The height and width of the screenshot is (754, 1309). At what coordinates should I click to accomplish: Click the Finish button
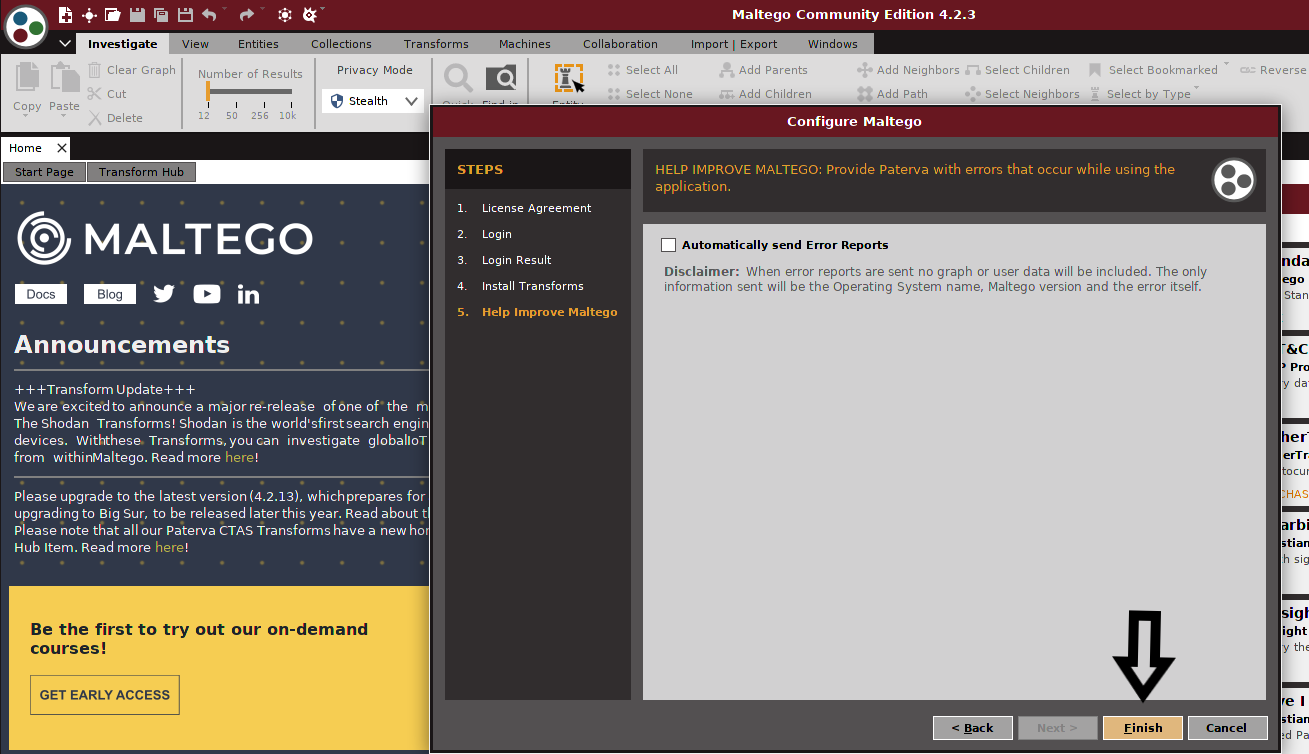coord(1143,728)
